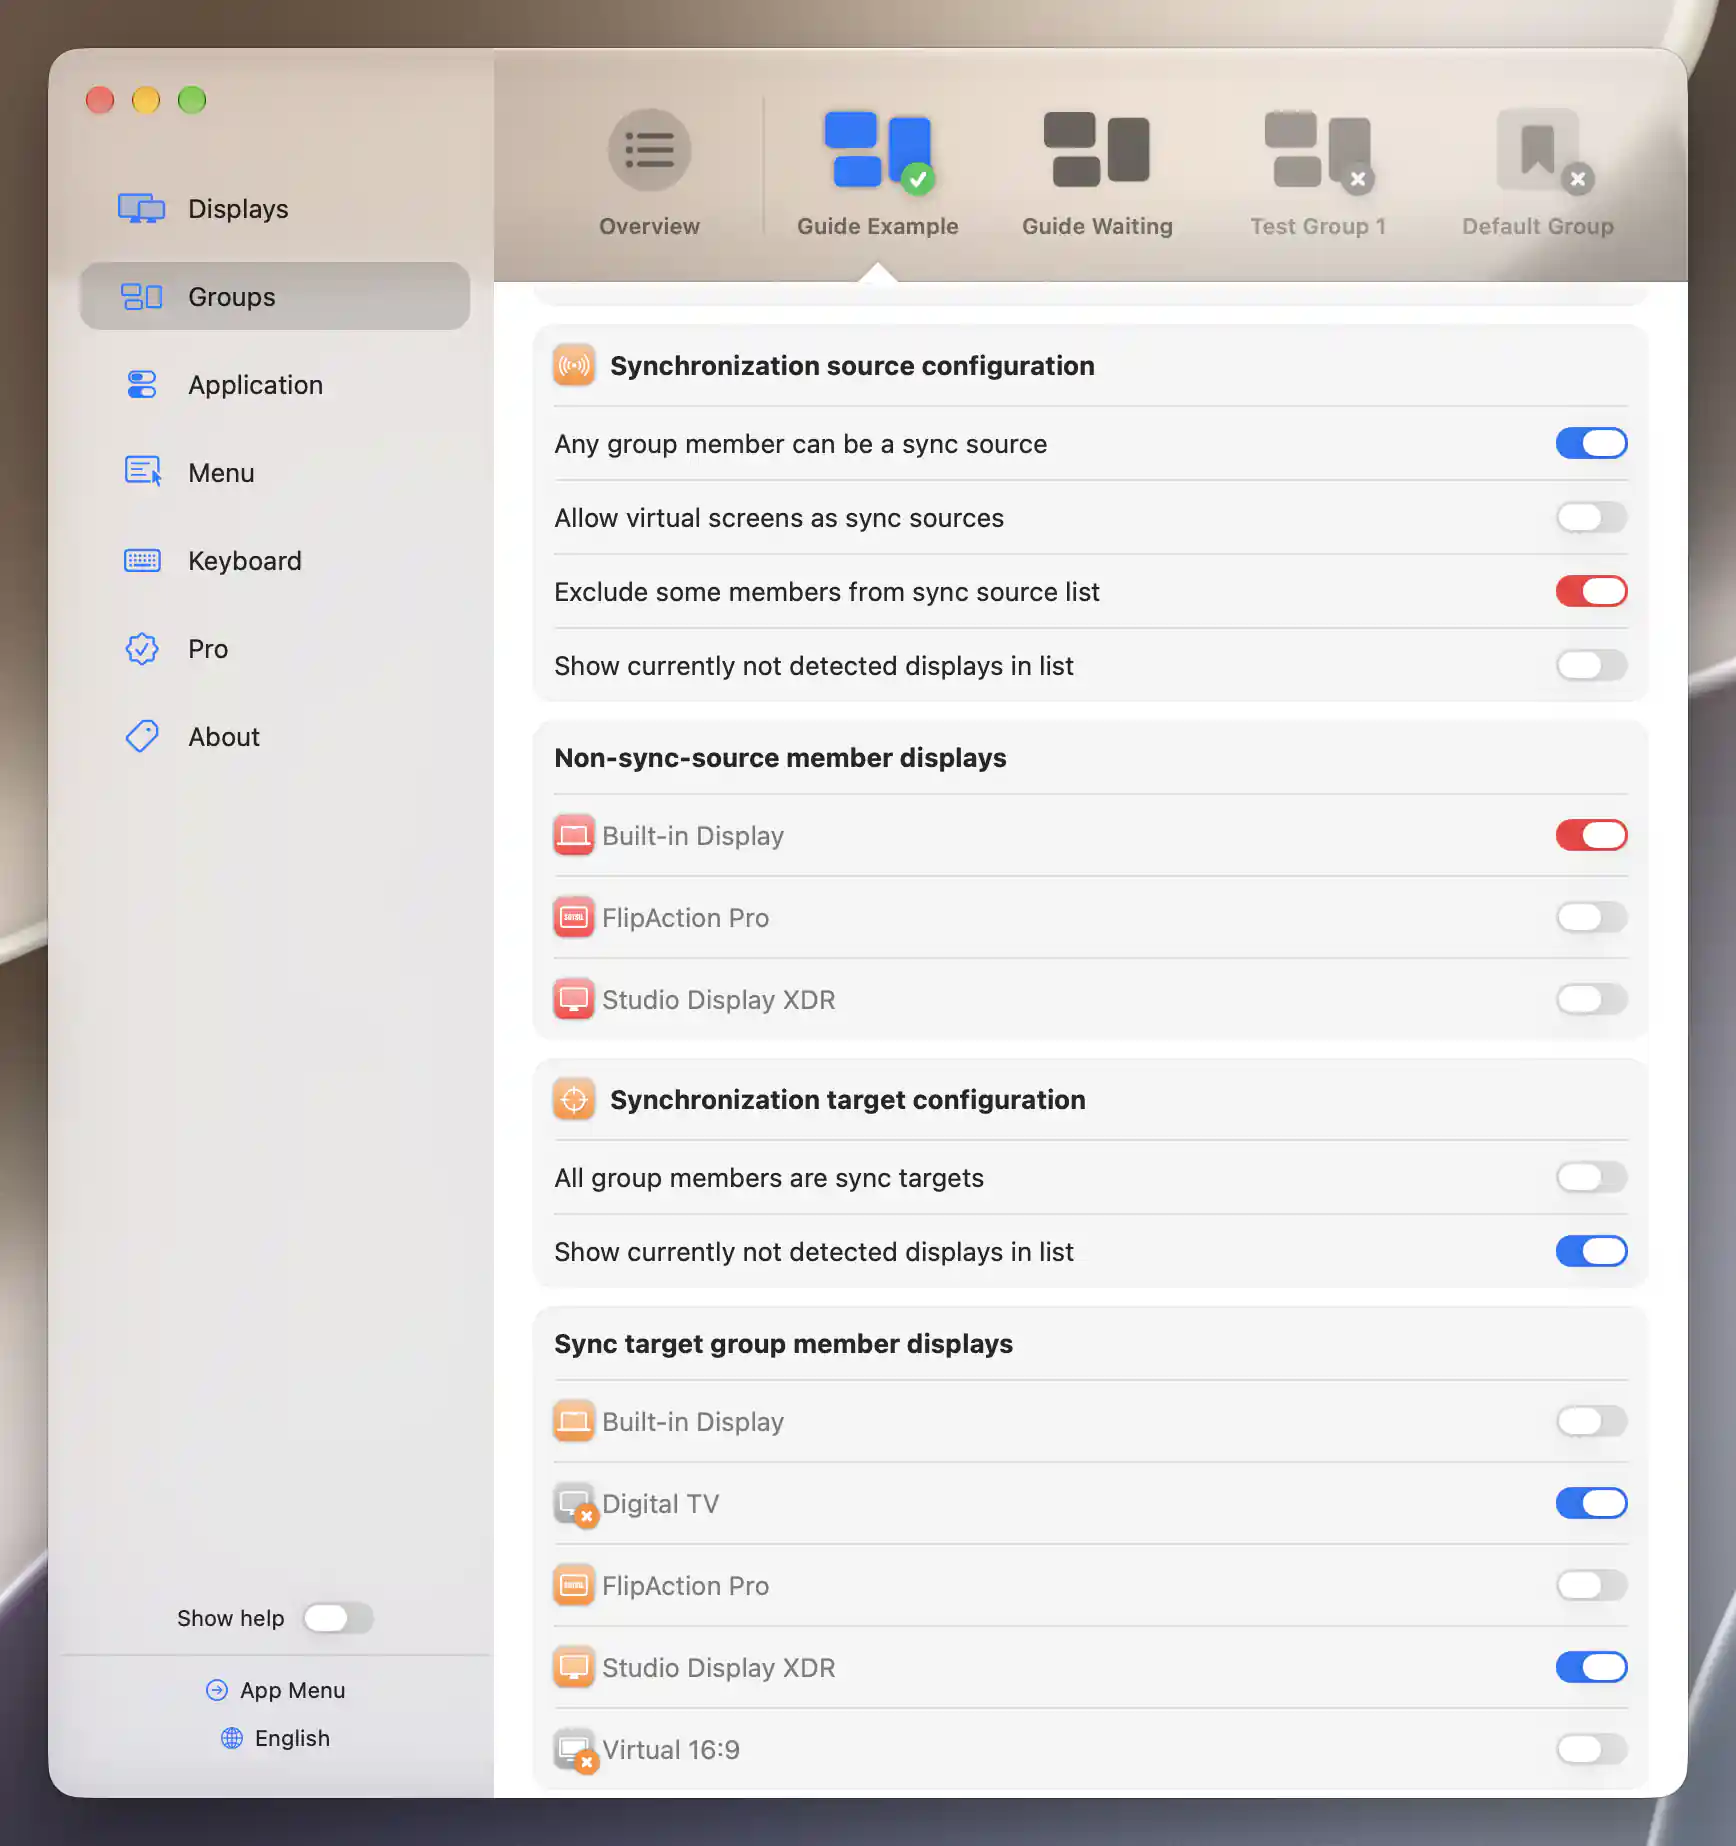1736x1846 pixels.
Task: Turn off Studio Display XDR sync target
Action: 1591,1668
